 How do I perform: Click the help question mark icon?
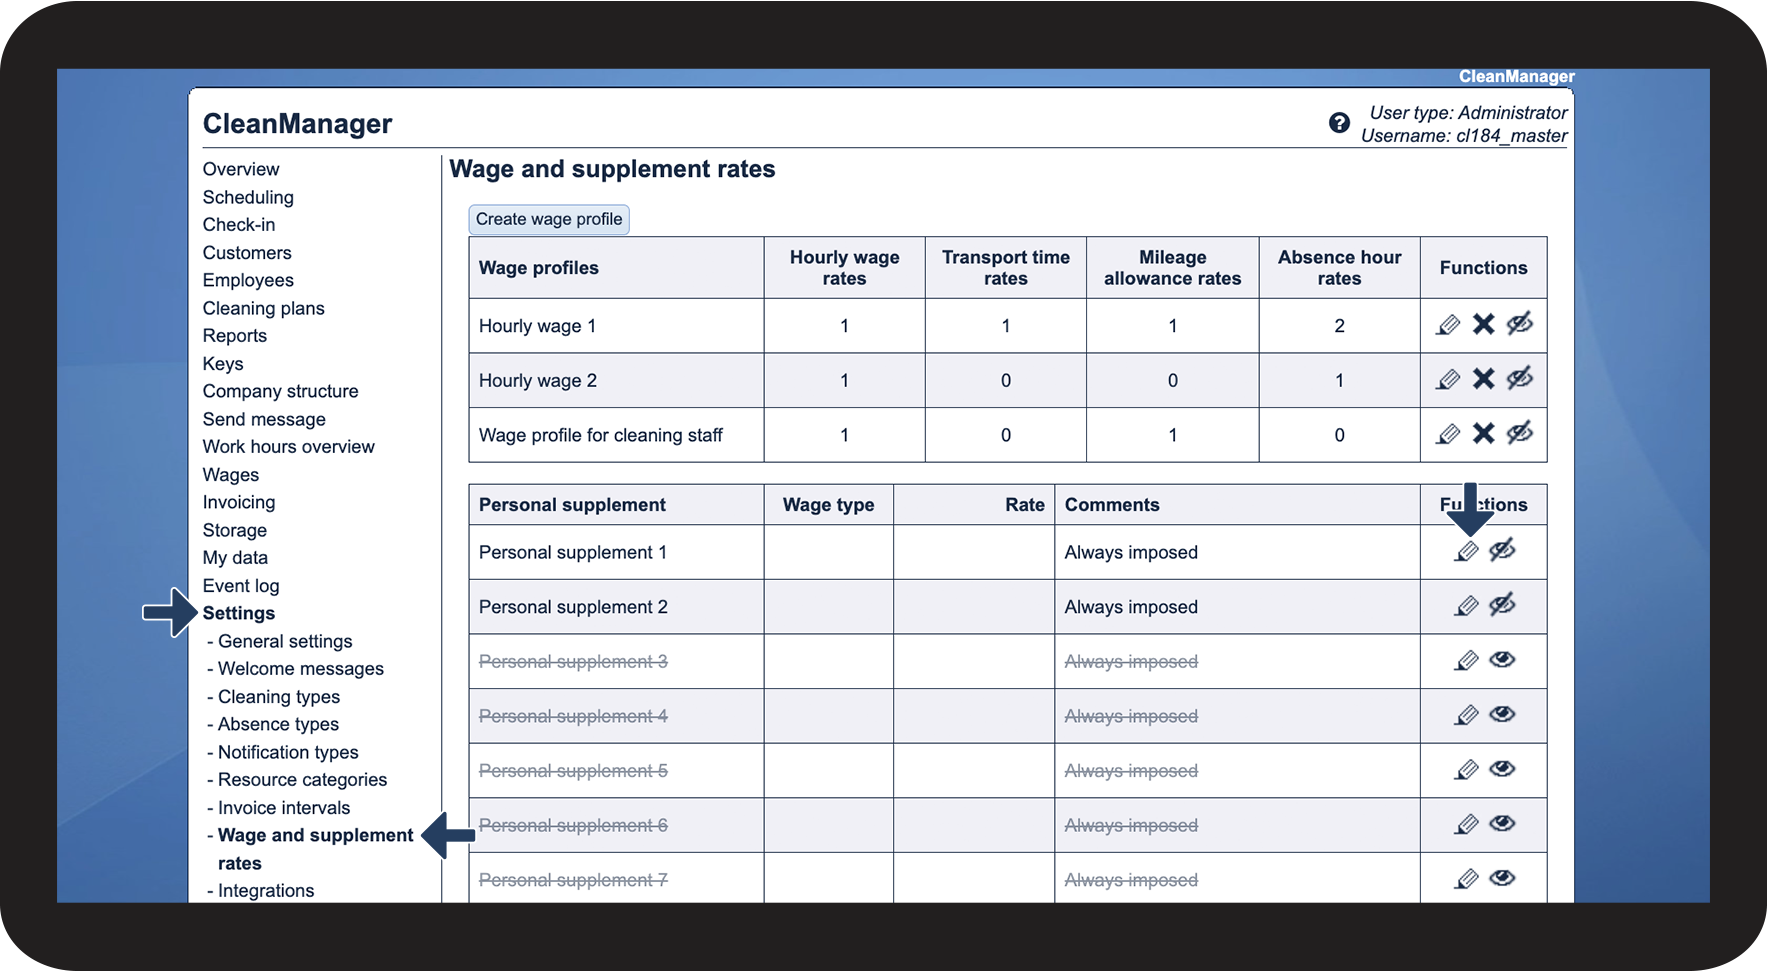[1339, 123]
